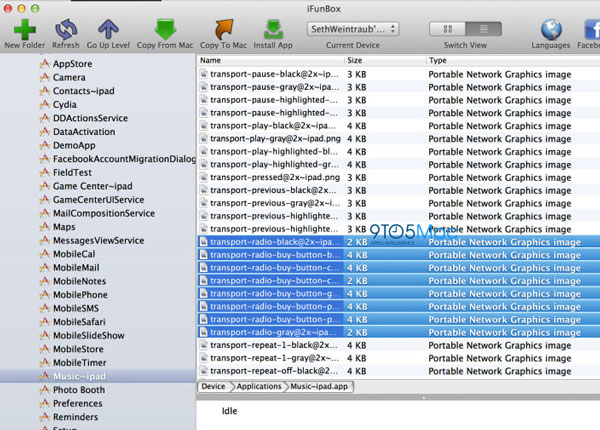Open the SethWeintraub current device dropdown
The height and width of the screenshot is (430, 600).
[352, 29]
